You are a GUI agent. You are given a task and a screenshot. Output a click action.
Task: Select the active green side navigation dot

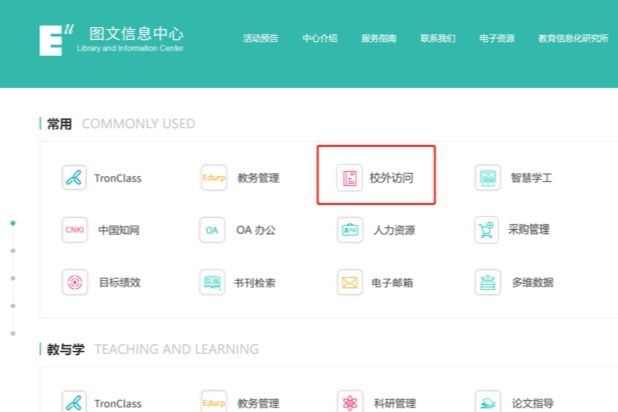coord(13,223)
